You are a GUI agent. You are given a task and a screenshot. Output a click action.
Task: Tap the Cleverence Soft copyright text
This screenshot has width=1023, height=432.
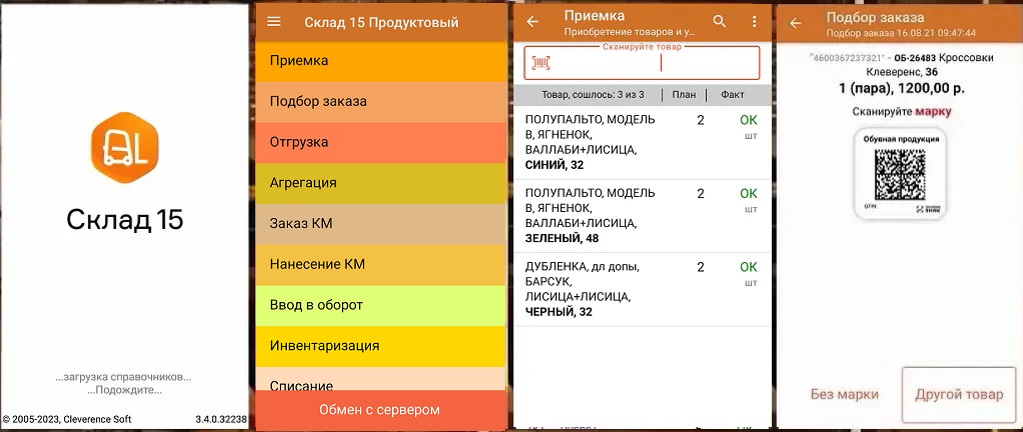click(67, 420)
